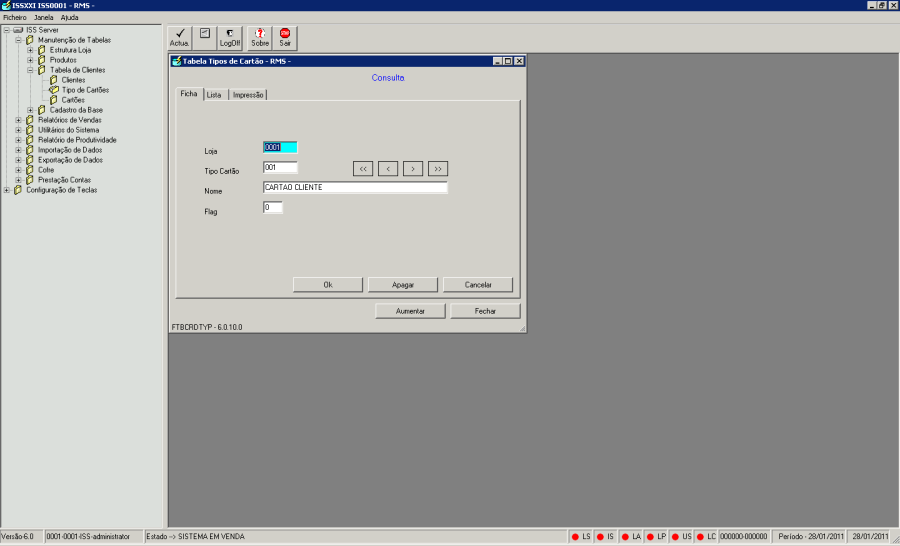Collapse the Manutenção de Tabelas node
This screenshot has height=546, width=900.
(18, 40)
